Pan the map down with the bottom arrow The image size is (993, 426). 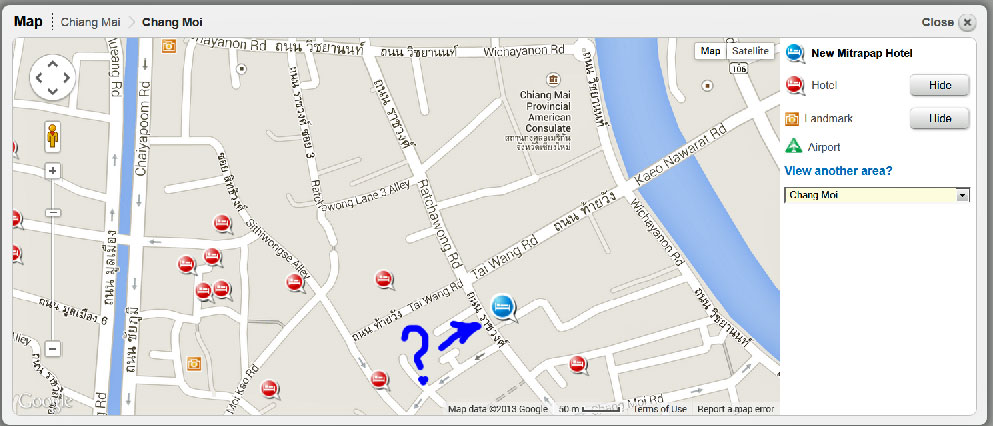click(x=53, y=91)
